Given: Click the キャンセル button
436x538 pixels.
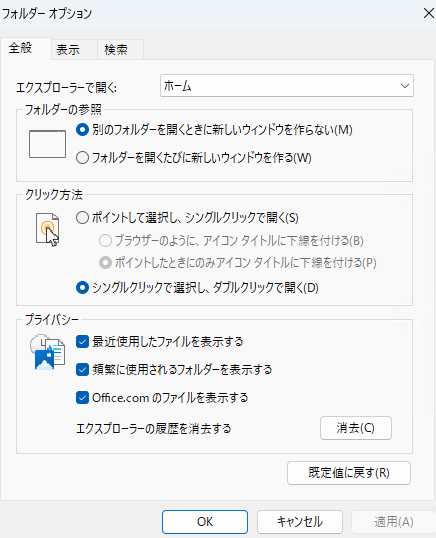Looking at the screenshot, I should coord(300,522).
